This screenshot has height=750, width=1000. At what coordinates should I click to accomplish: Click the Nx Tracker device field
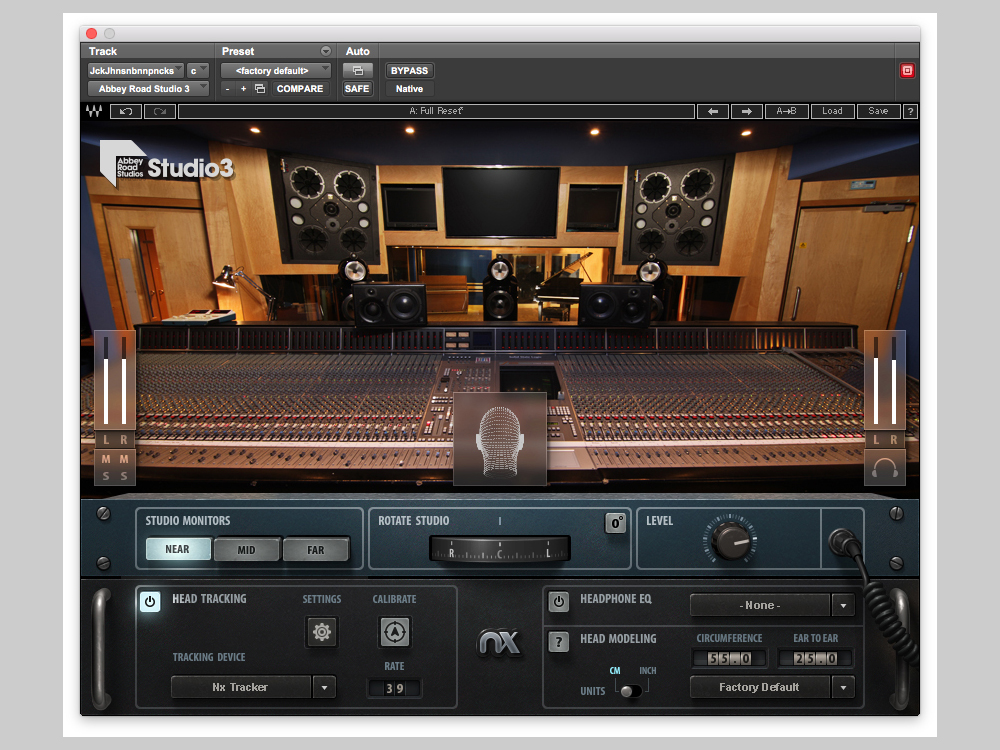[241, 688]
